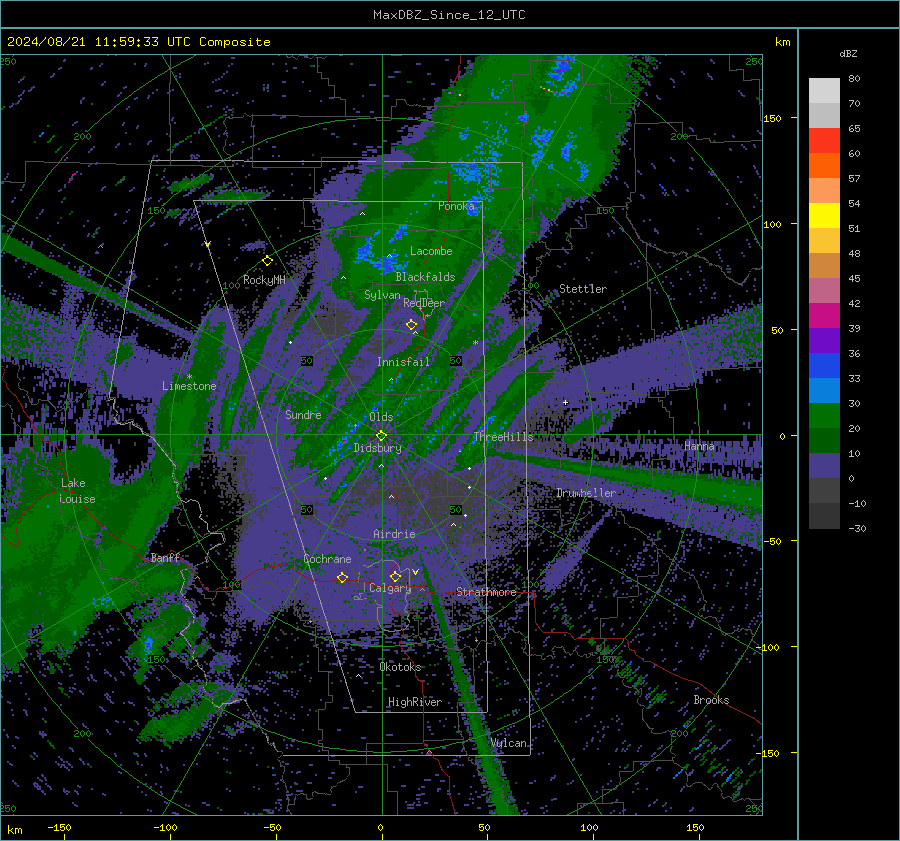Click the Strathmore label
The width and height of the screenshot is (900, 841).
coord(486,592)
